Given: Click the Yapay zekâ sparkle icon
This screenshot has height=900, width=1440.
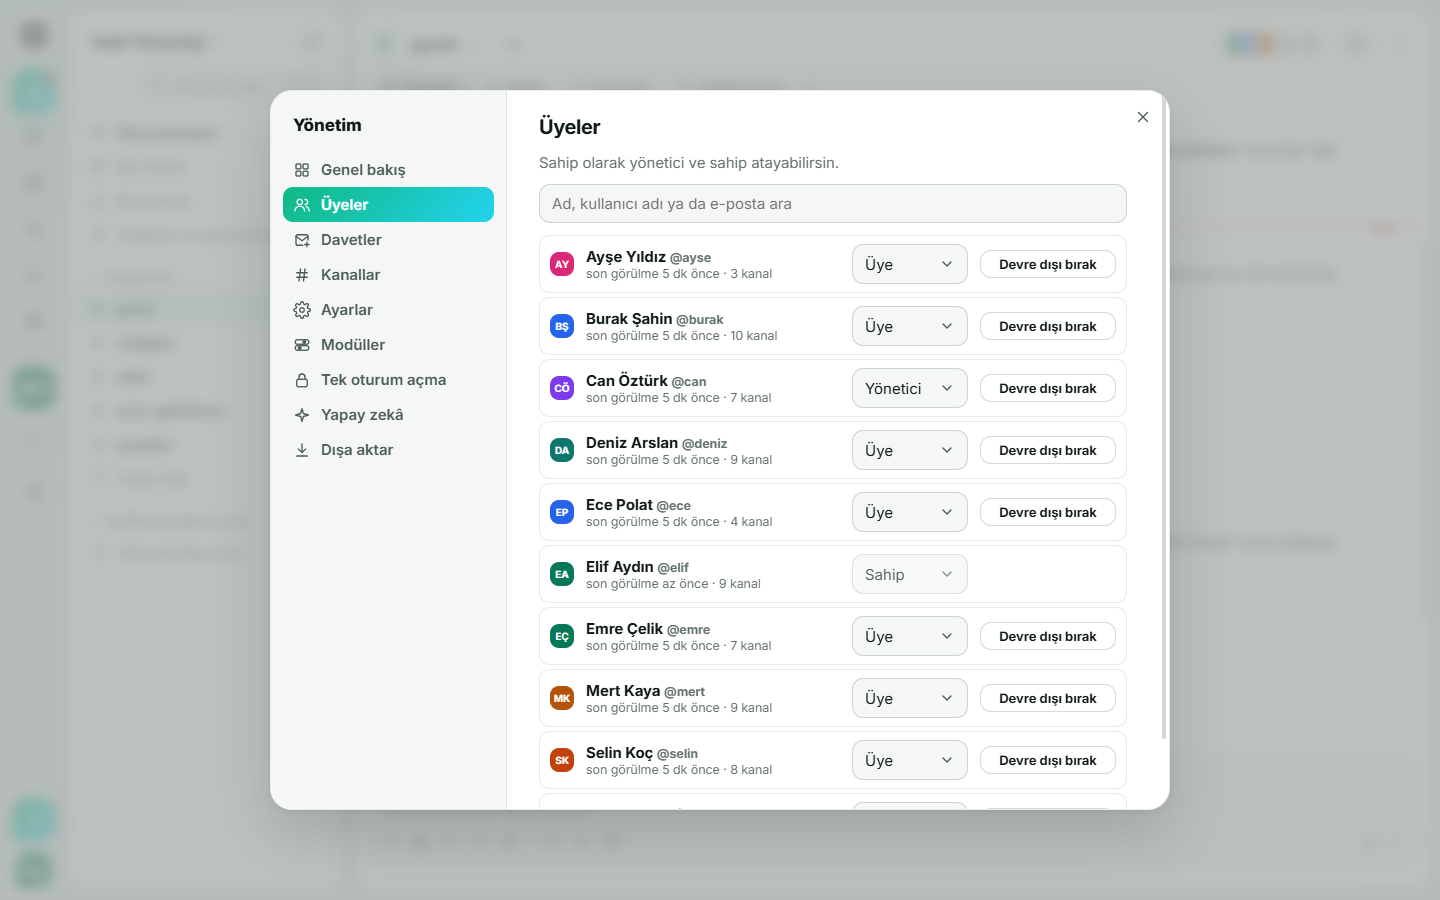Looking at the screenshot, I should click(302, 415).
